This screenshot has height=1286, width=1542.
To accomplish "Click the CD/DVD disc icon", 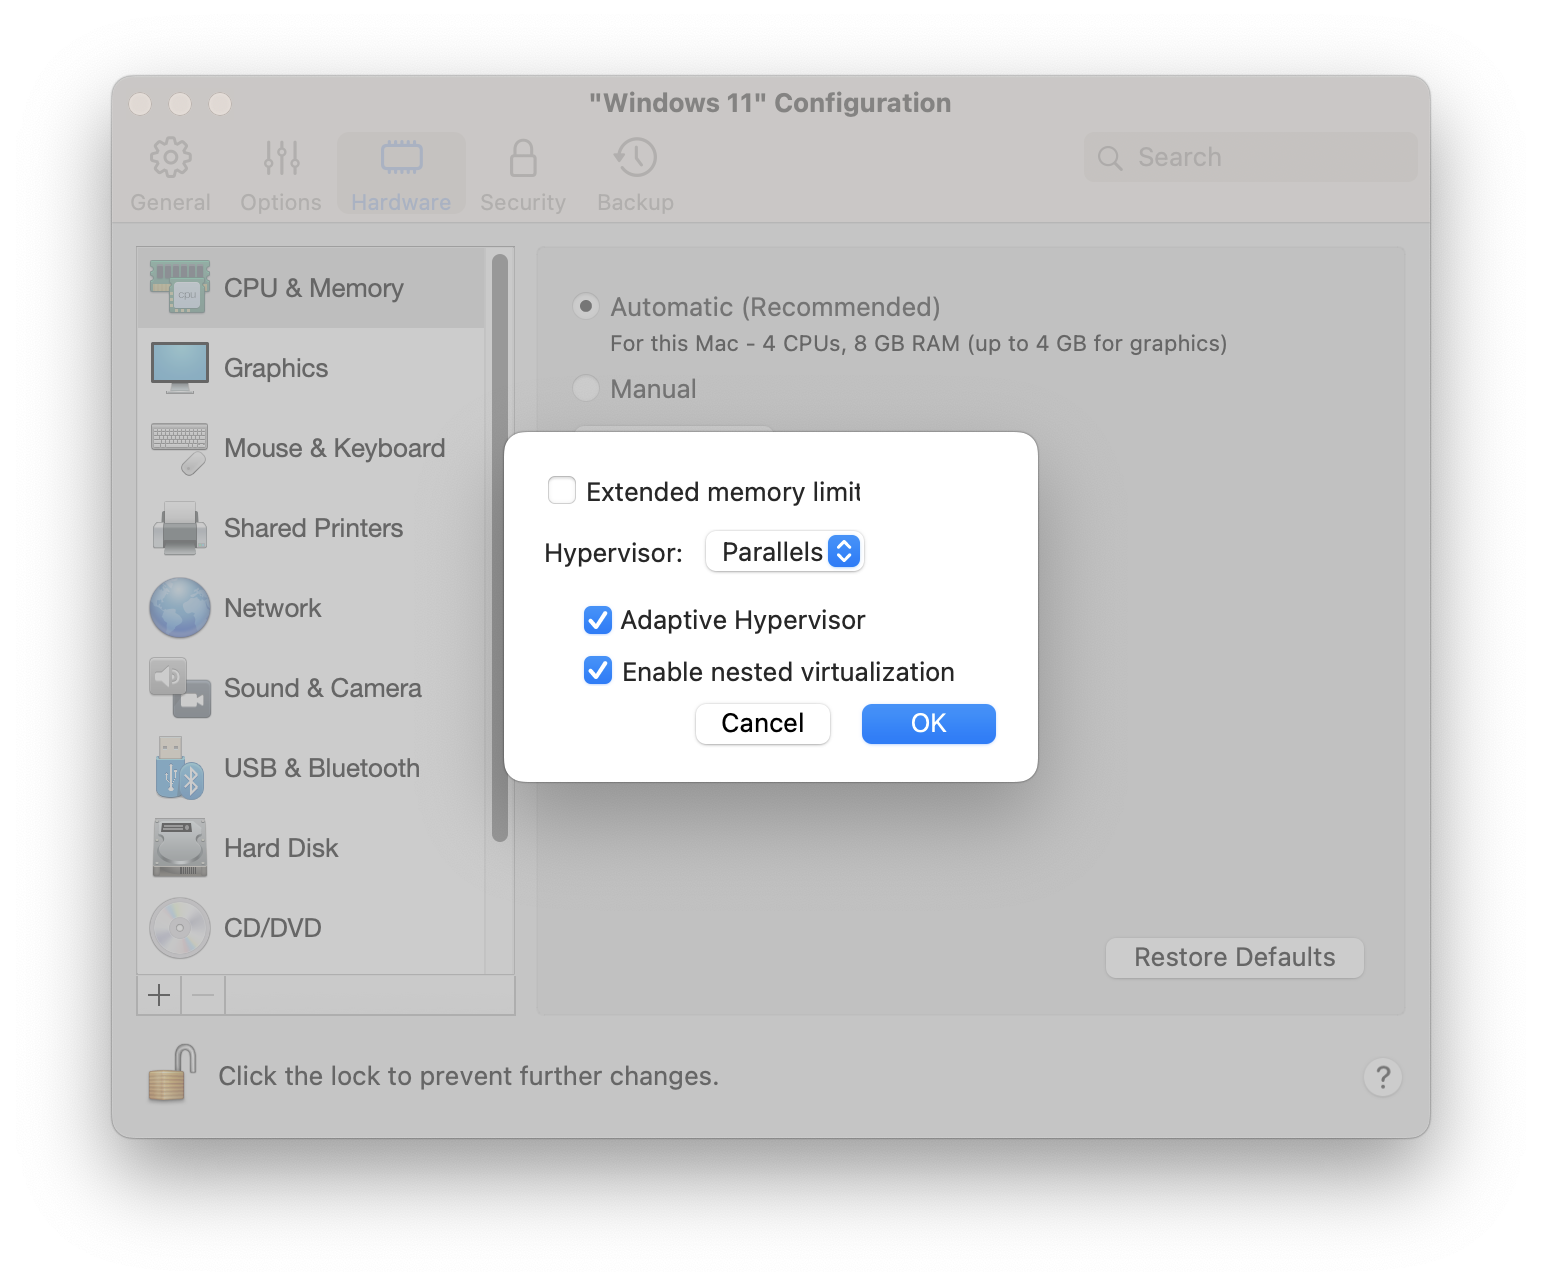I will [x=180, y=928].
